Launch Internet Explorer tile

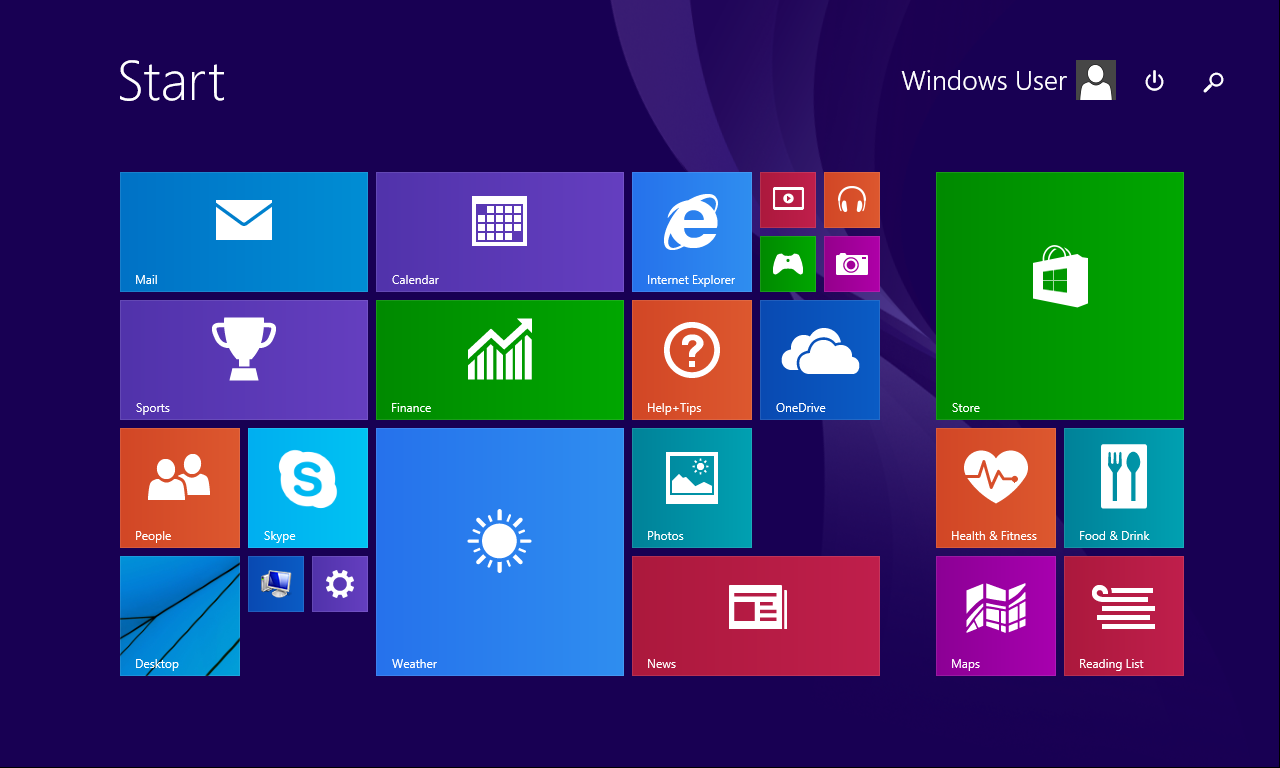[692, 232]
